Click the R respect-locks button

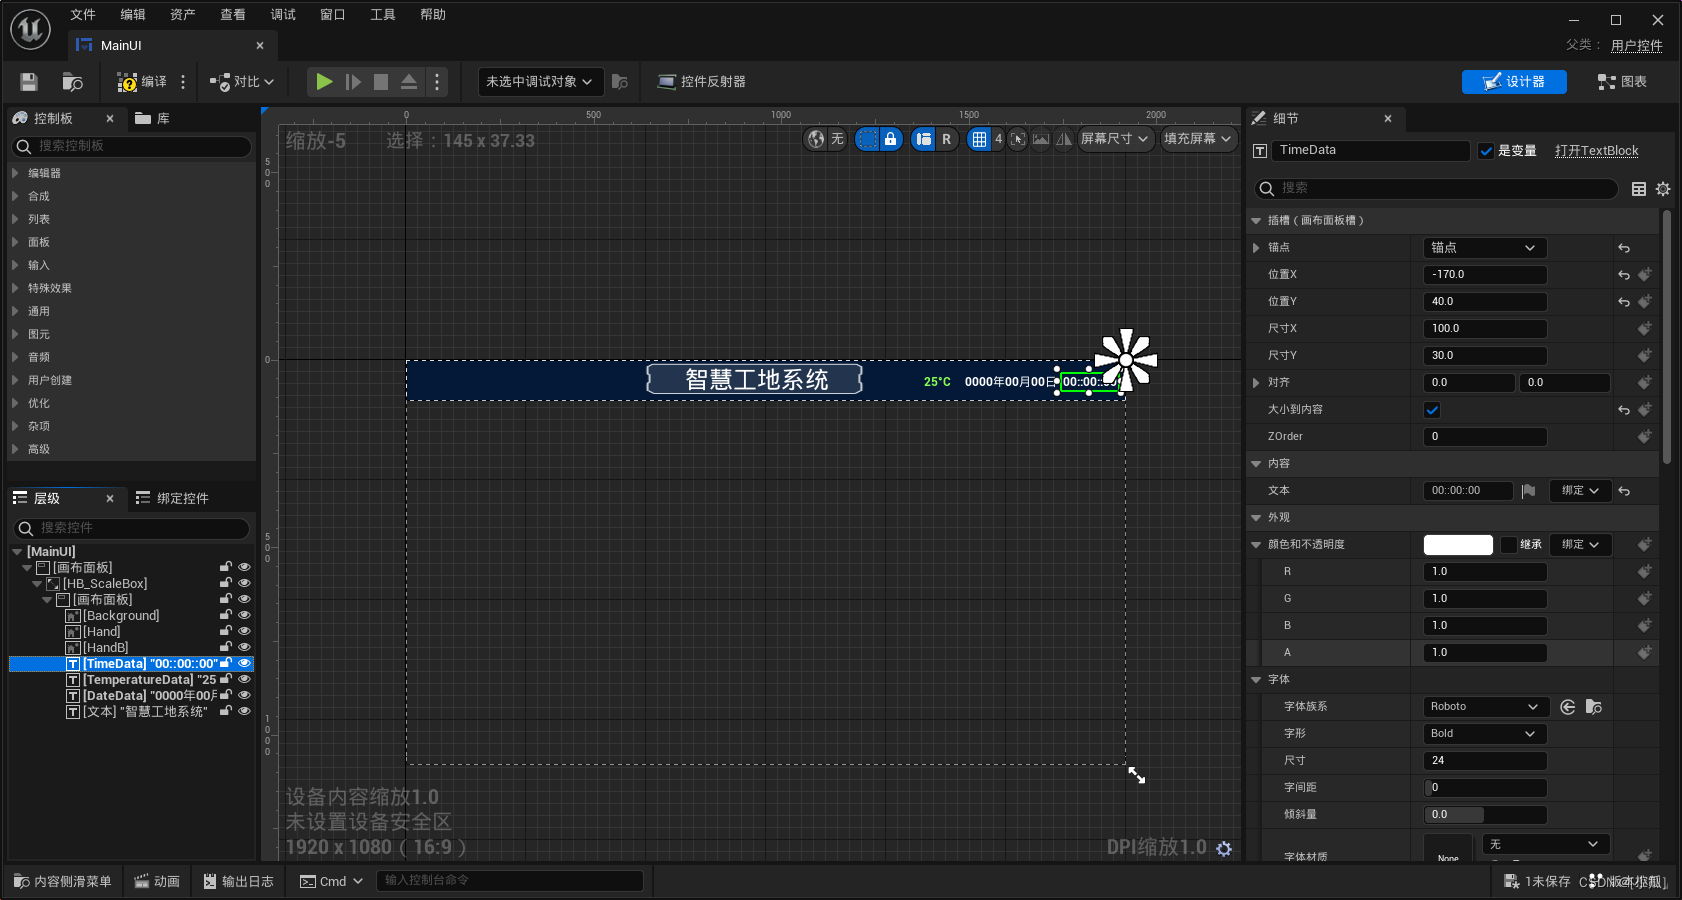[x=946, y=139]
